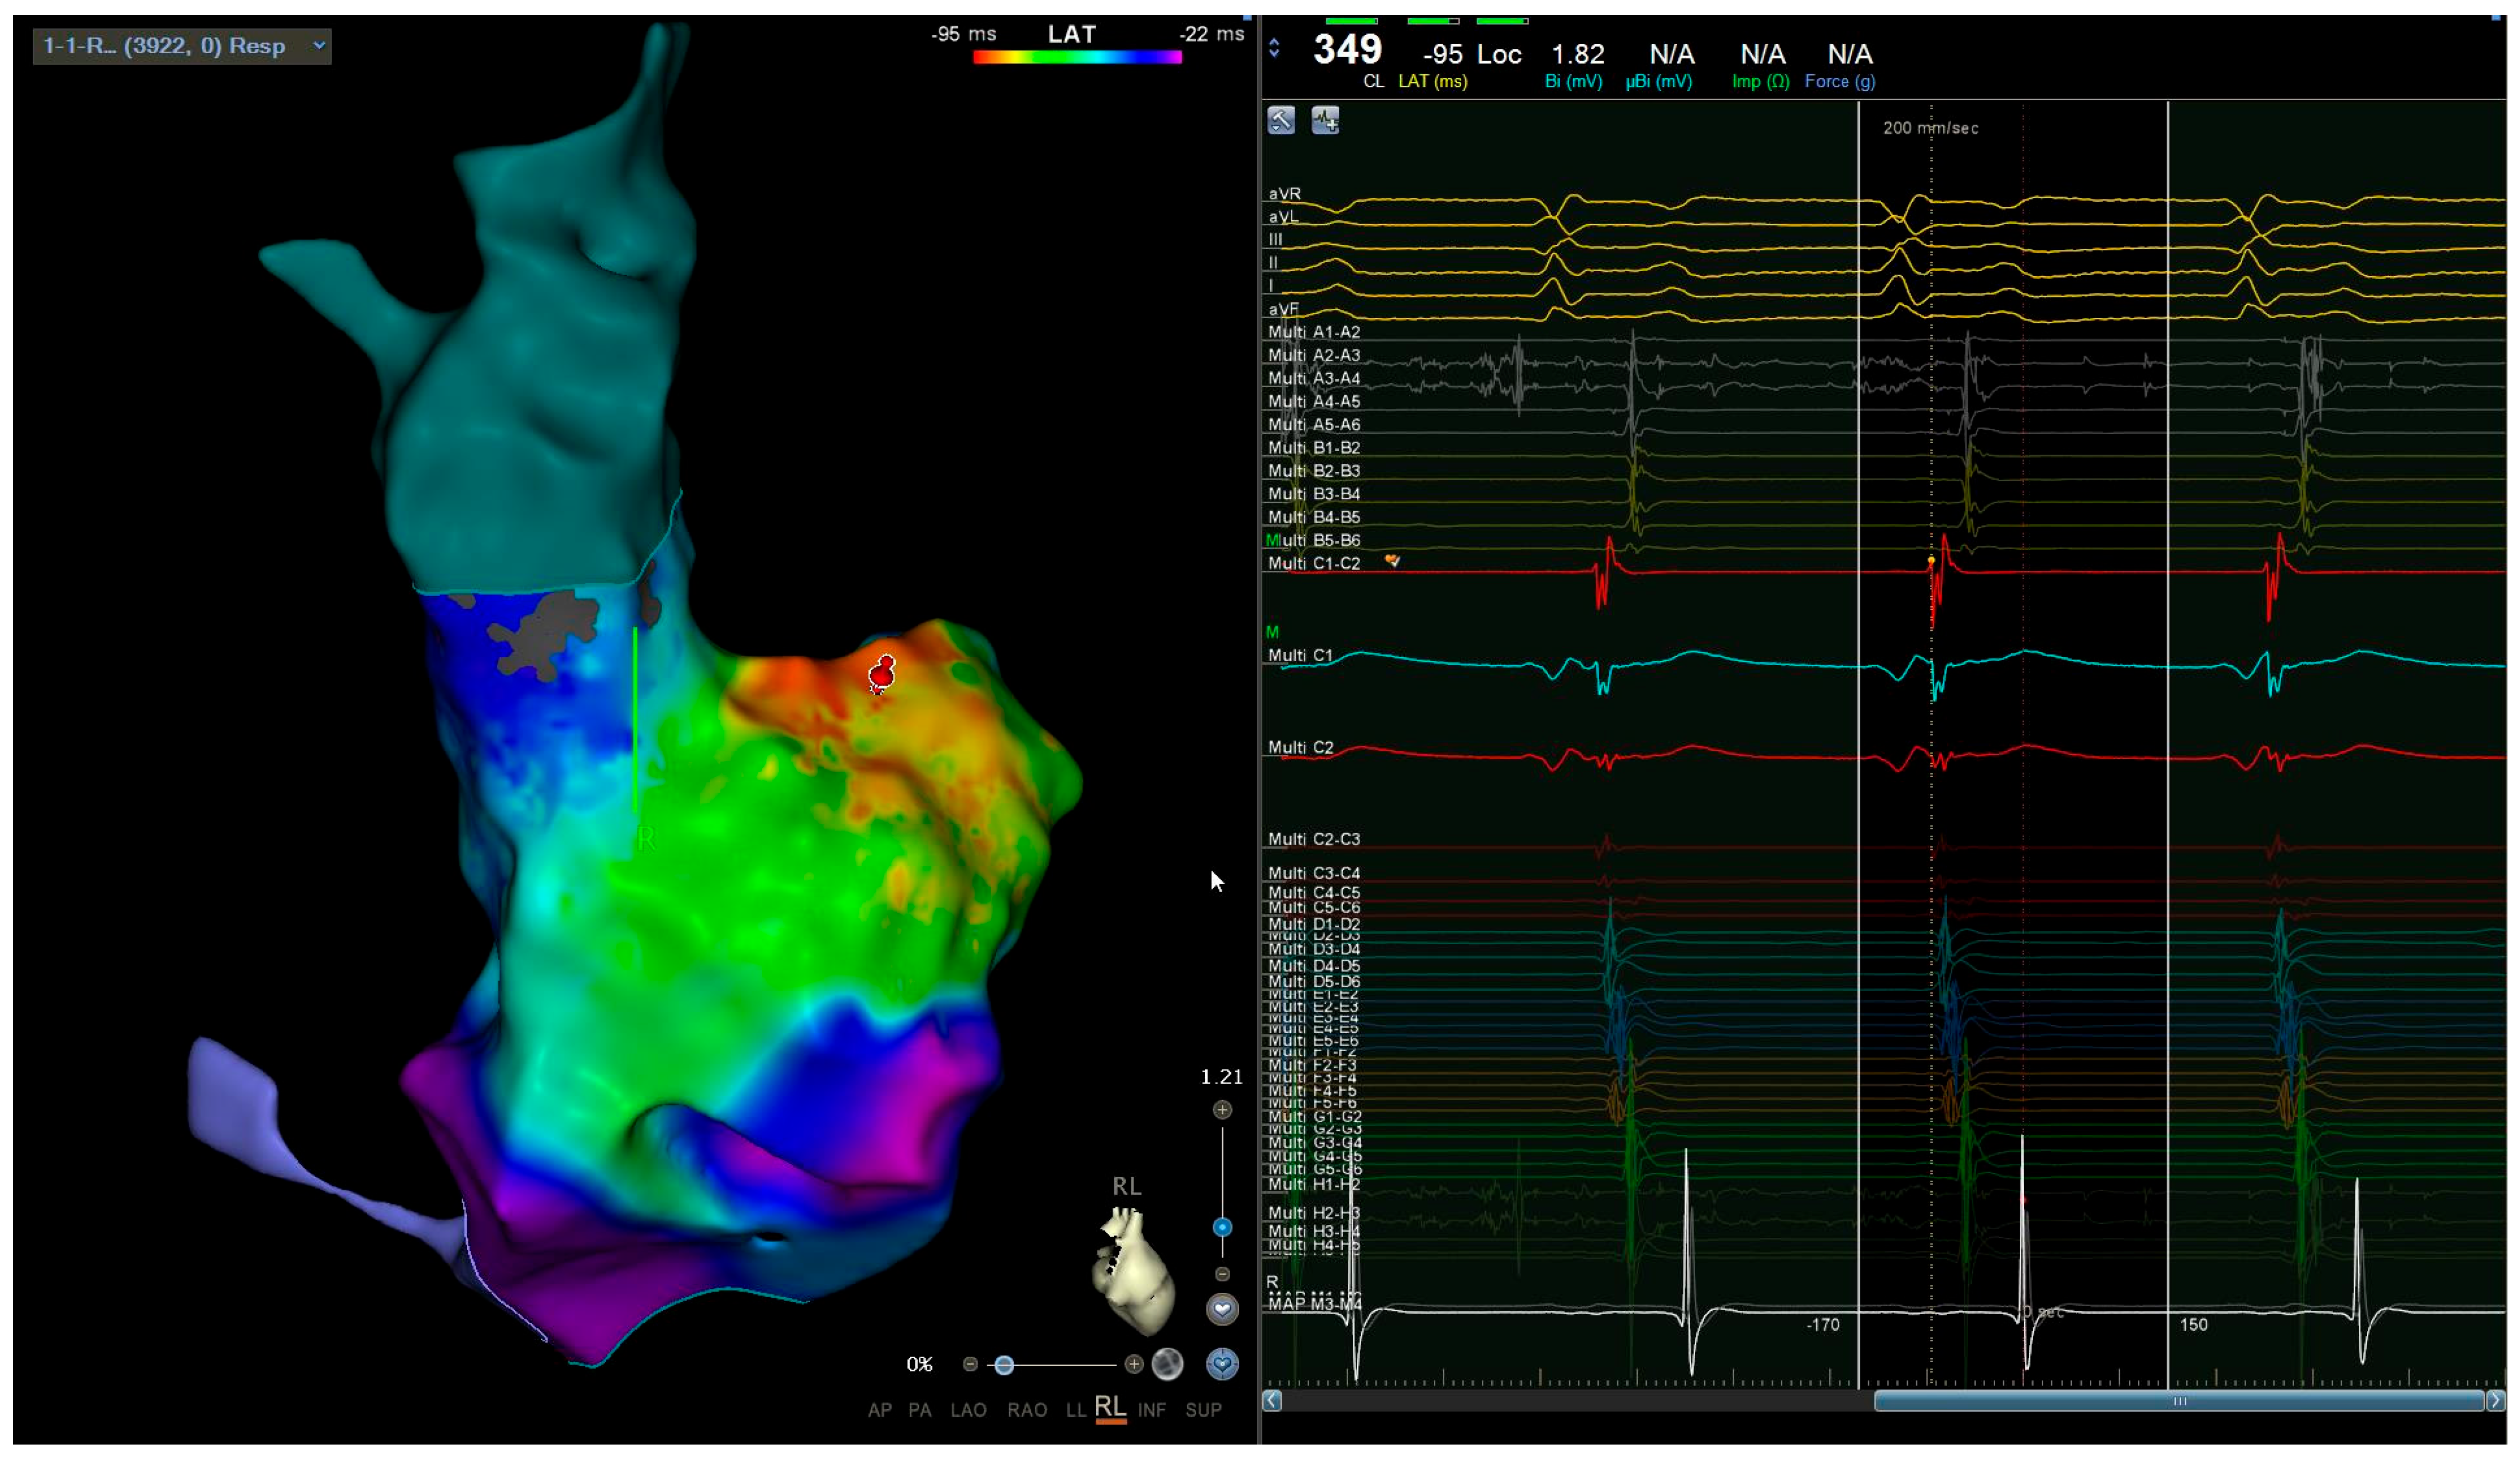This screenshot has height=1460, width=2520.
Task: Increase transparency with horizontal plus icon
Action: (1133, 1364)
